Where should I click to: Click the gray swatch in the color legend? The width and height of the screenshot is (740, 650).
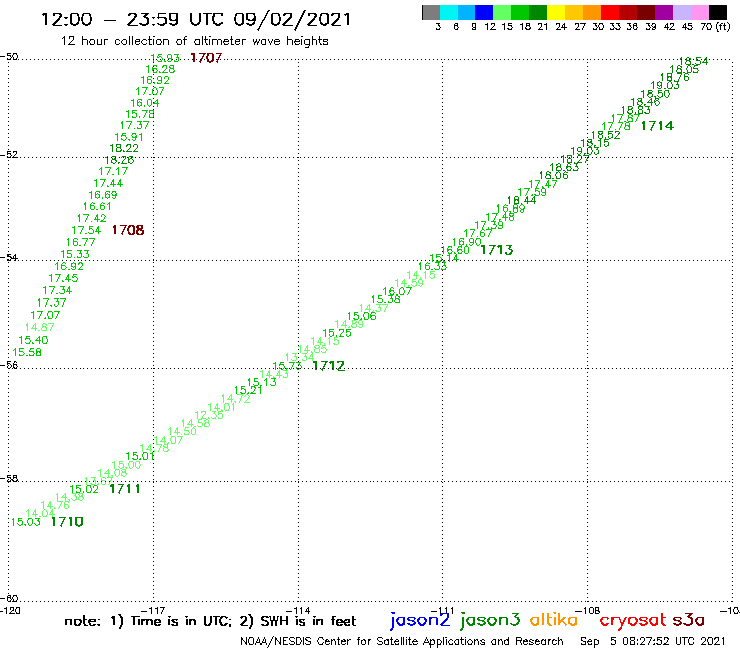point(431,12)
